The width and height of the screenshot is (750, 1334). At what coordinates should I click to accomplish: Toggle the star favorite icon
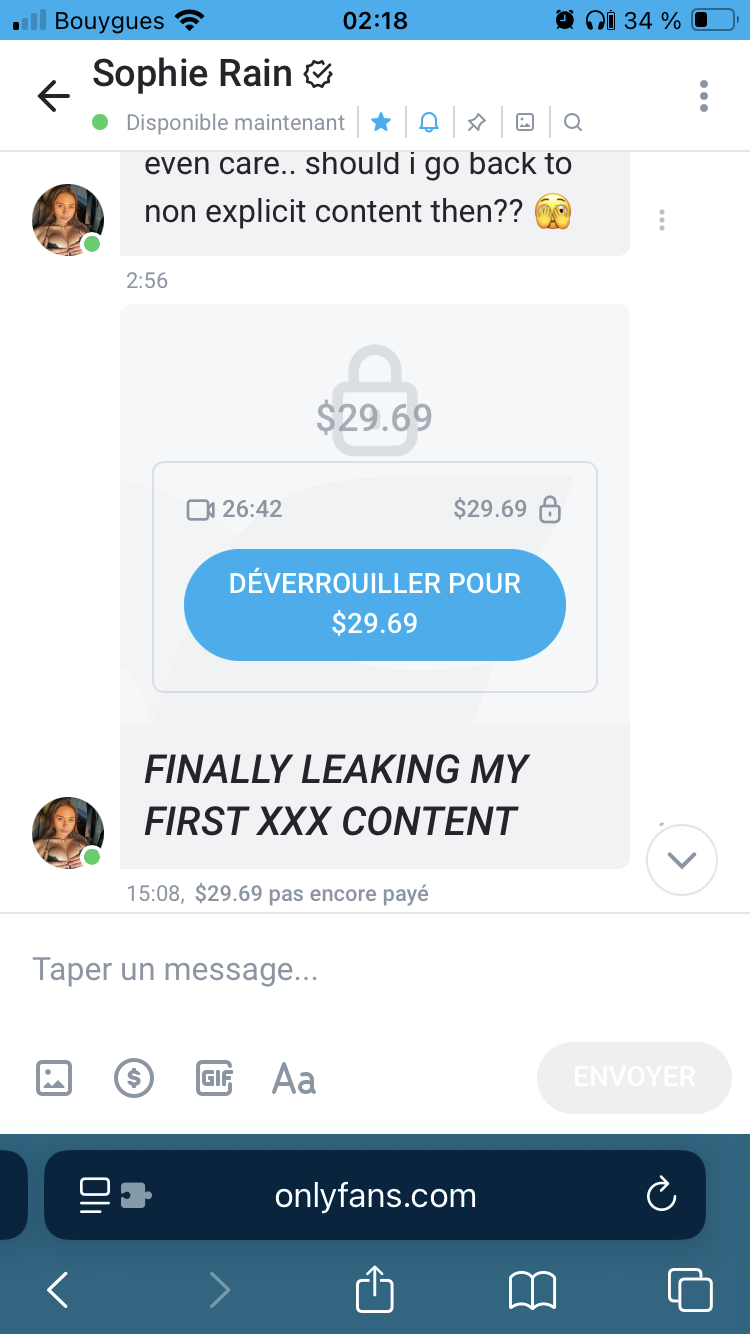pyautogui.click(x=381, y=122)
